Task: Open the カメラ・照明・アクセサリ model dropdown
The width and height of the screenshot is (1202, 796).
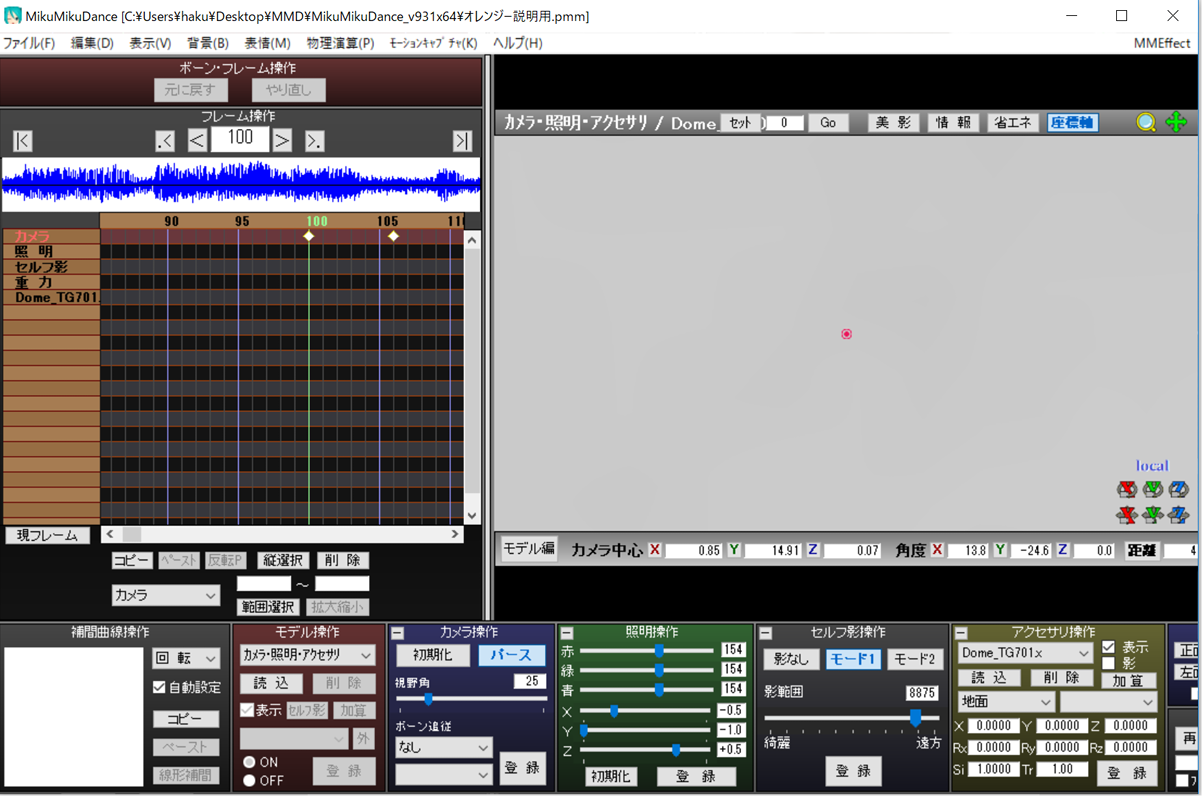Action: pyautogui.click(x=308, y=655)
